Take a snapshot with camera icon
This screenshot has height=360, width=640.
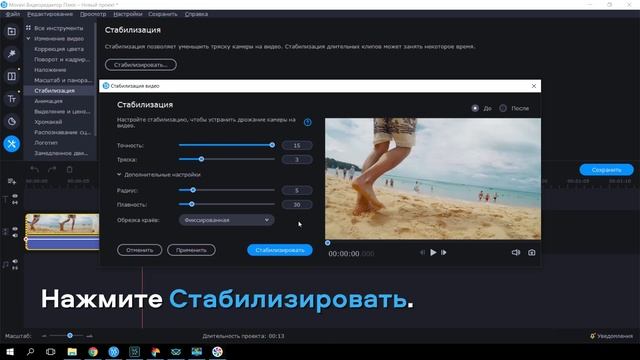(531, 253)
